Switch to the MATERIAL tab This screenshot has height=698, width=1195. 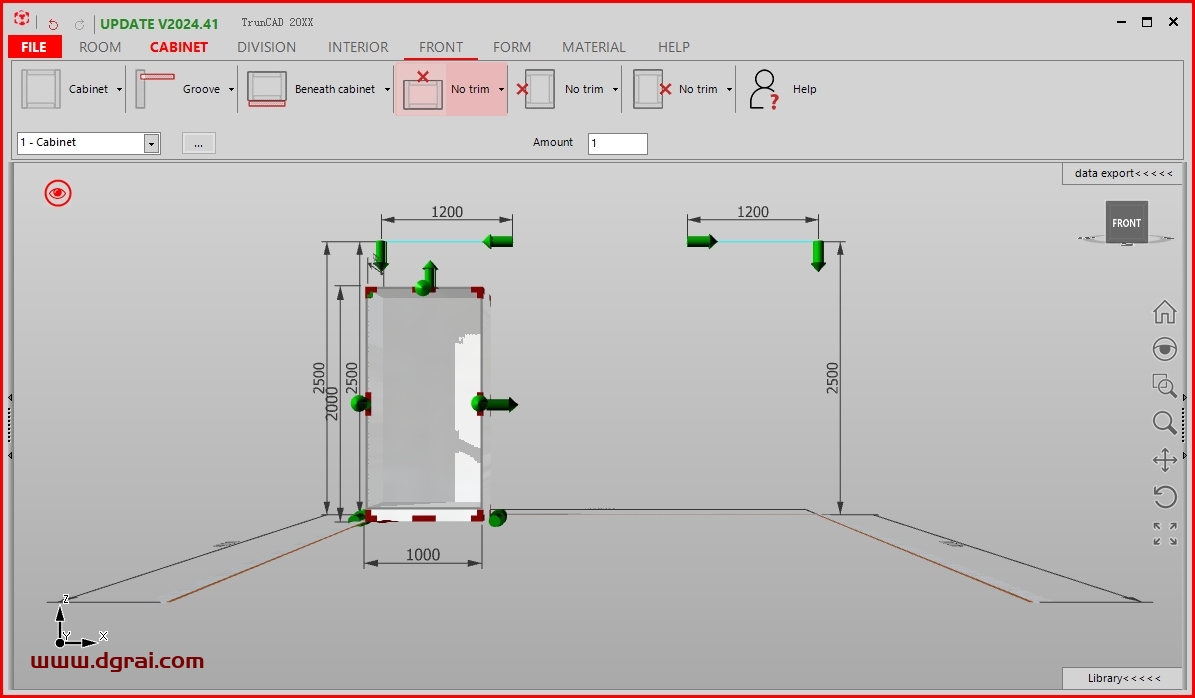coord(594,47)
